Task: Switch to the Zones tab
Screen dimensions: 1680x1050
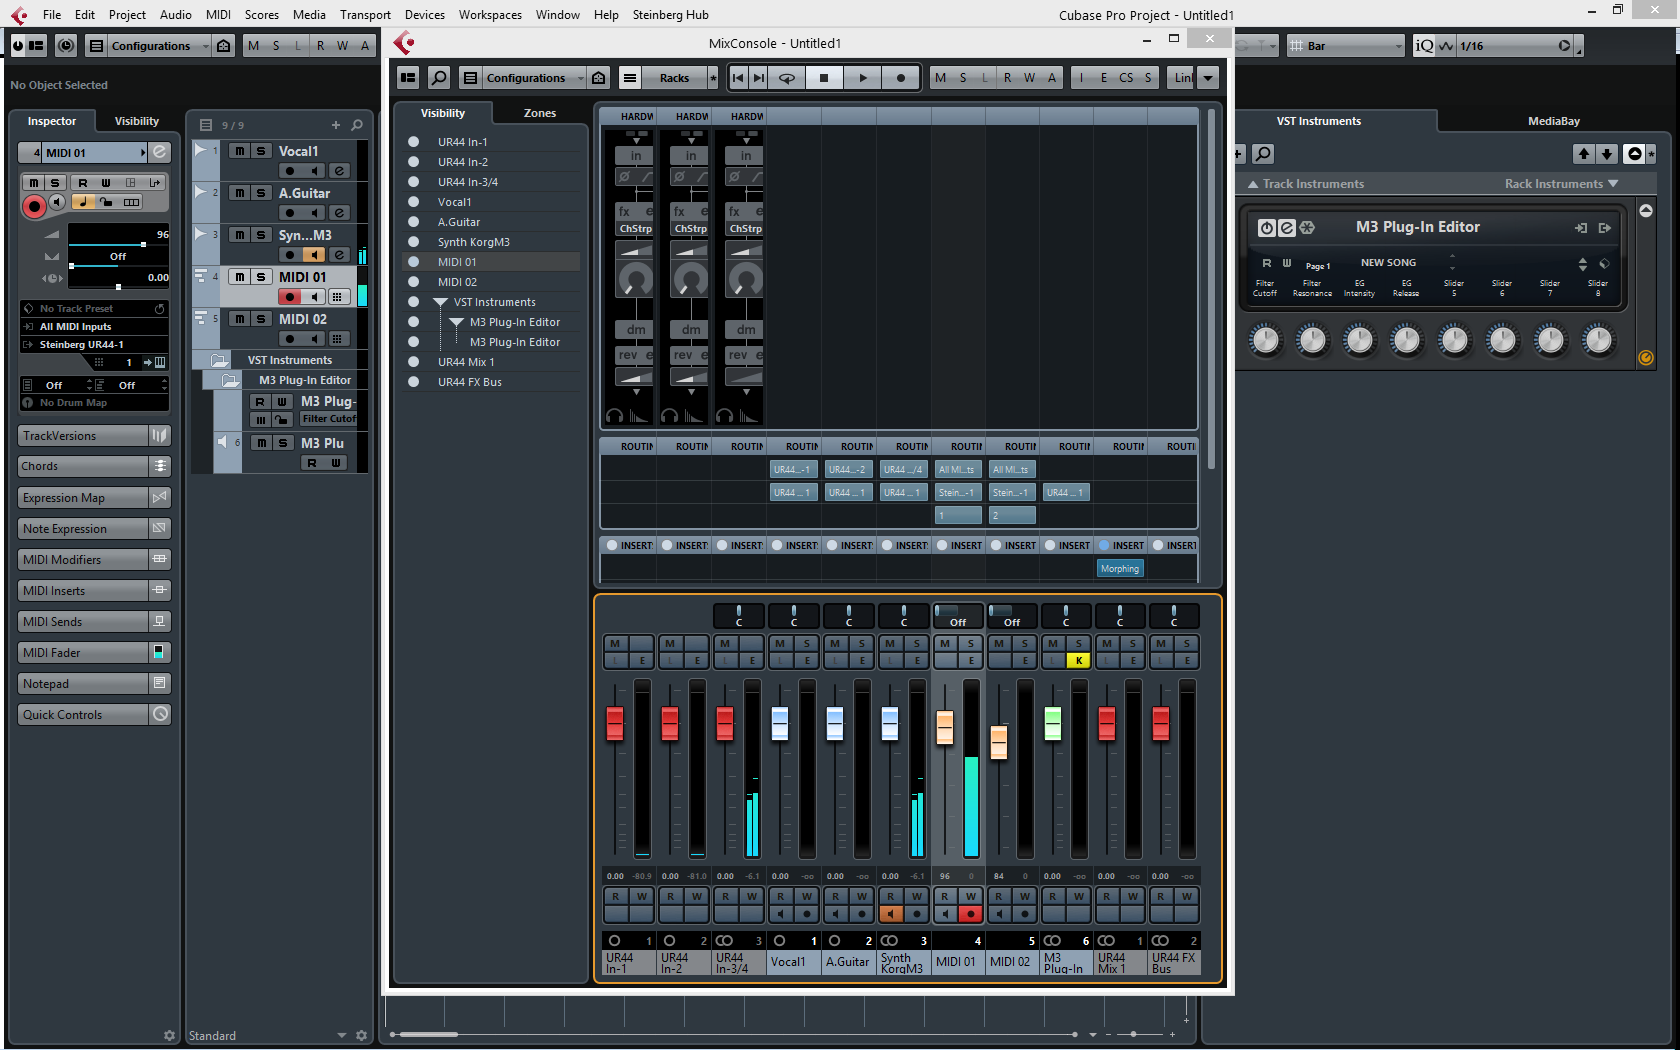Action: coord(539,113)
